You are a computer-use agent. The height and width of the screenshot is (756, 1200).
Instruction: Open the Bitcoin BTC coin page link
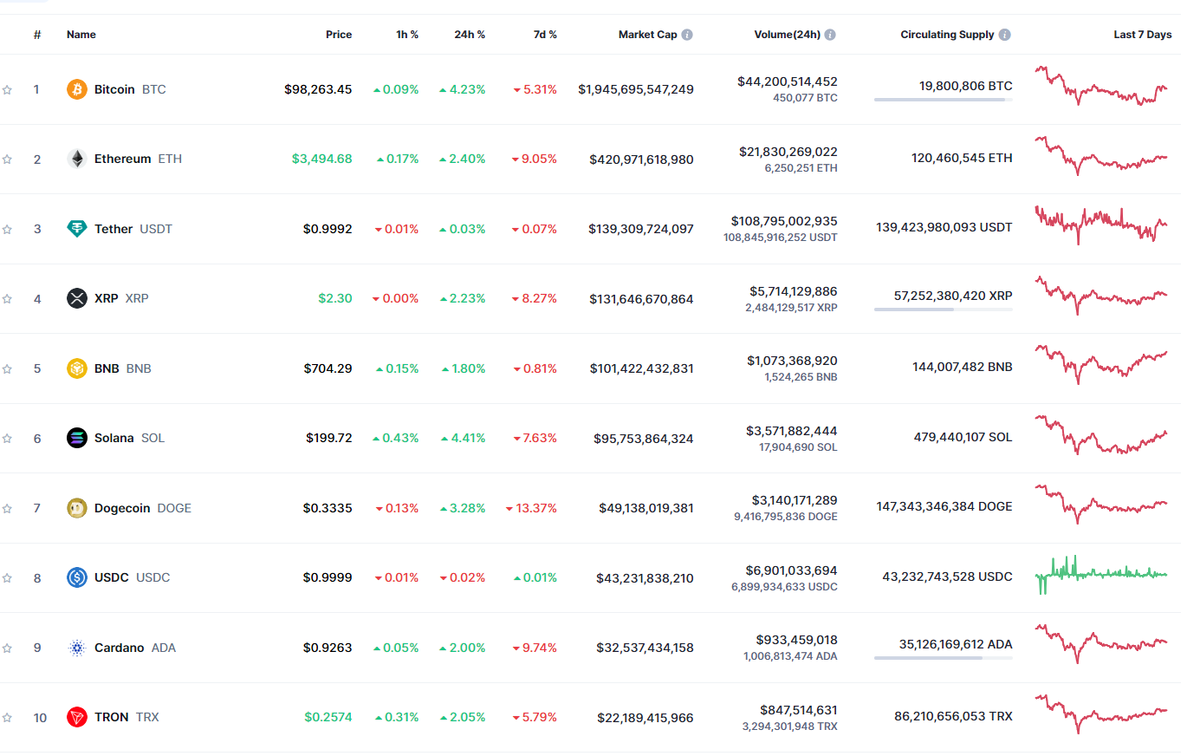click(116, 89)
